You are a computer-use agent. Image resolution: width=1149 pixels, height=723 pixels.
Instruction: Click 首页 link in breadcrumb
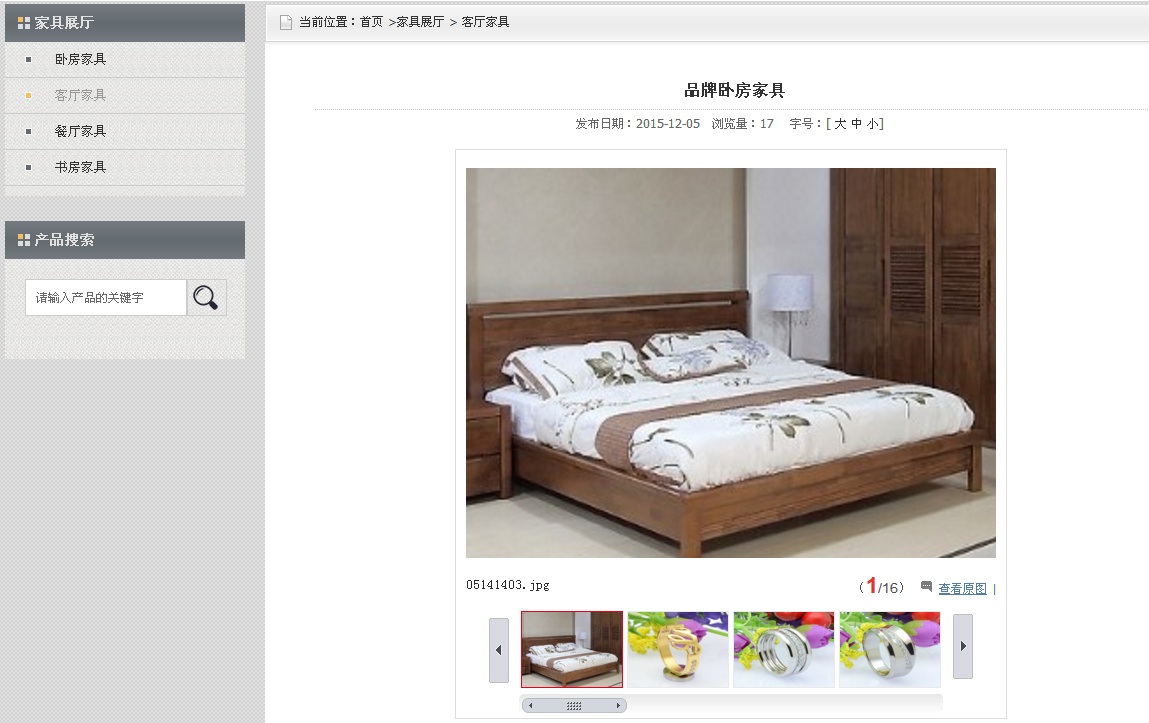pos(372,22)
